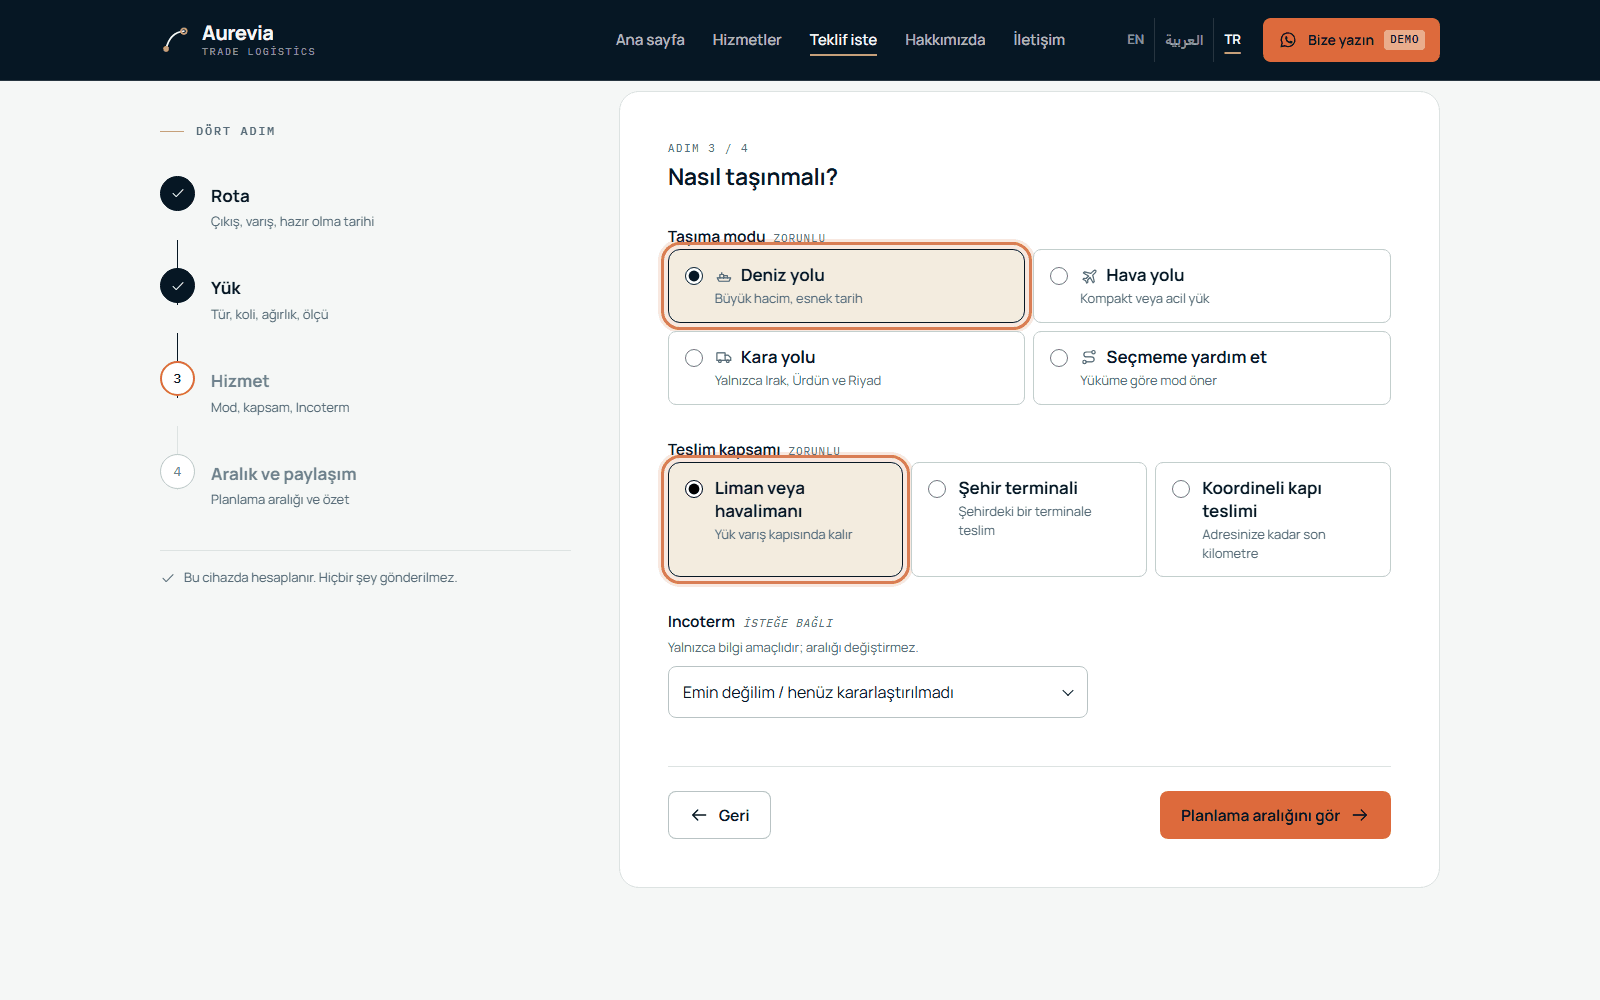The width and height of the screenshot is (1600, 1000).
Task: Switch language to EN
Action: coord(1135,40)
